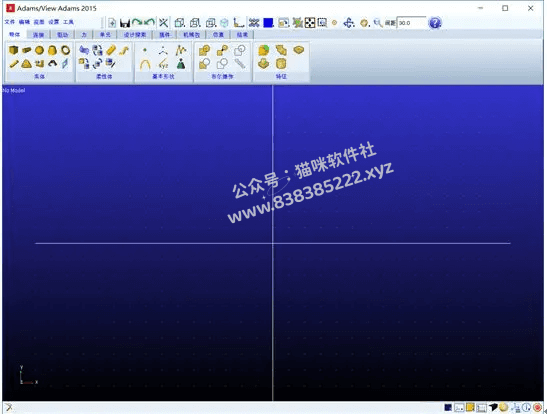Screen dimensions: 547x414
Task: Click increment value field 30.0
Action: [x=412, y=23]
